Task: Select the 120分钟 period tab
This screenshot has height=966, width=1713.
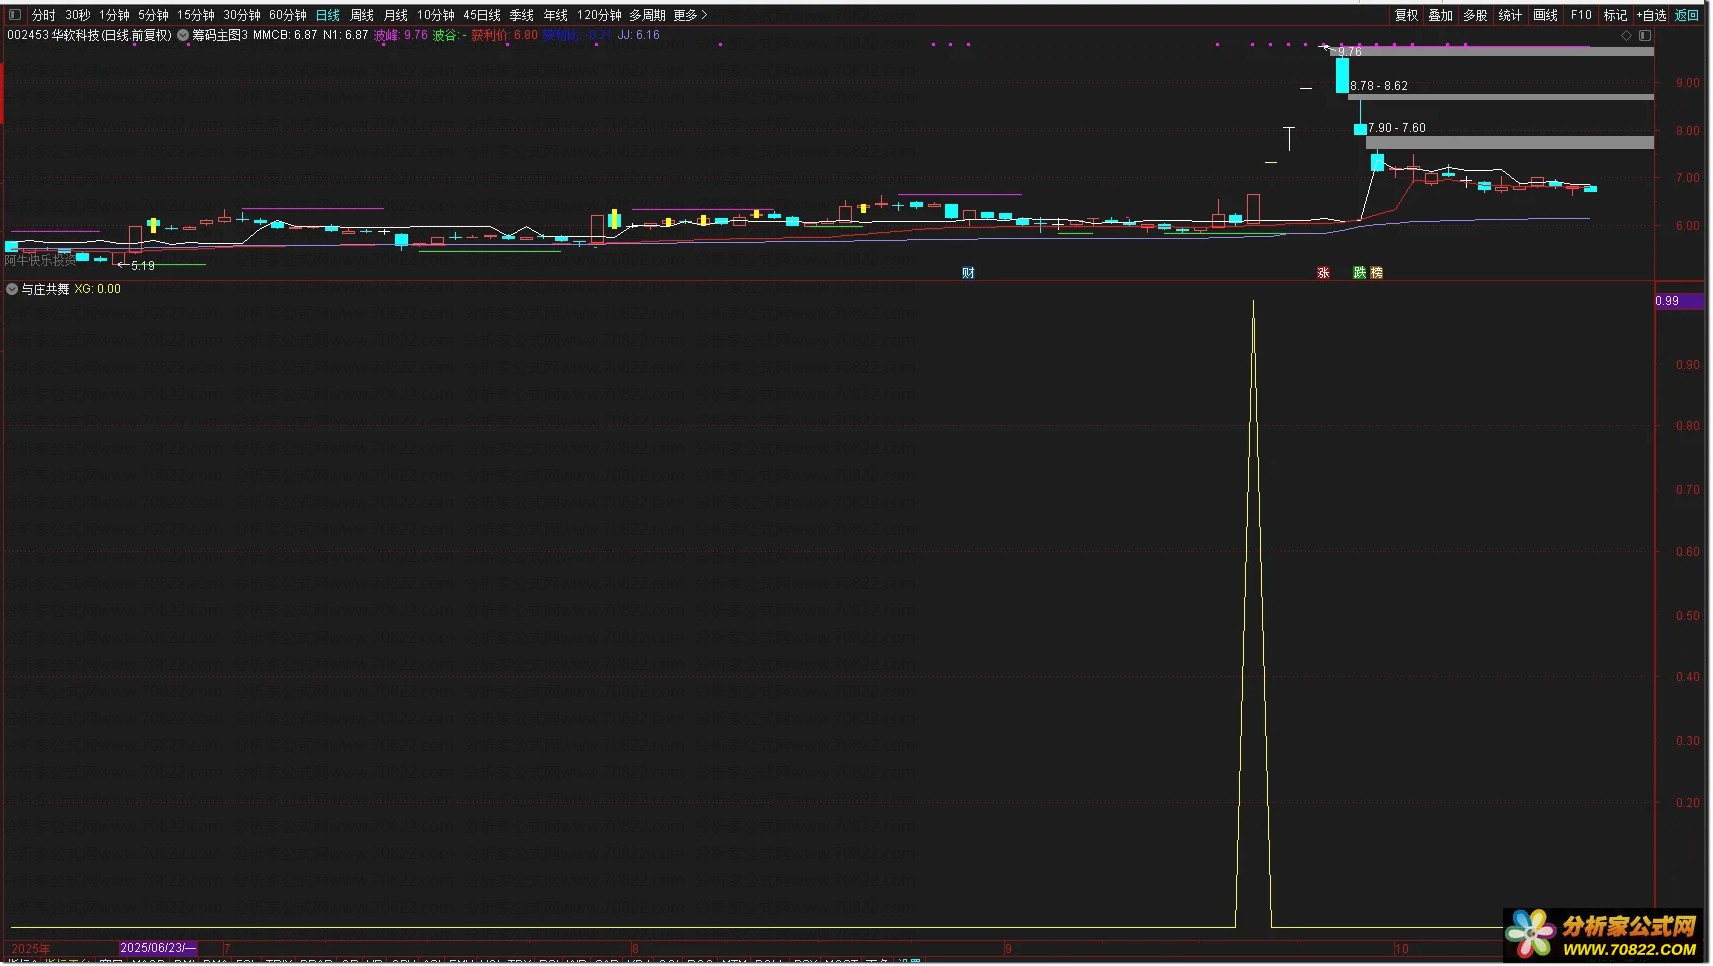Action: [599, 15]
